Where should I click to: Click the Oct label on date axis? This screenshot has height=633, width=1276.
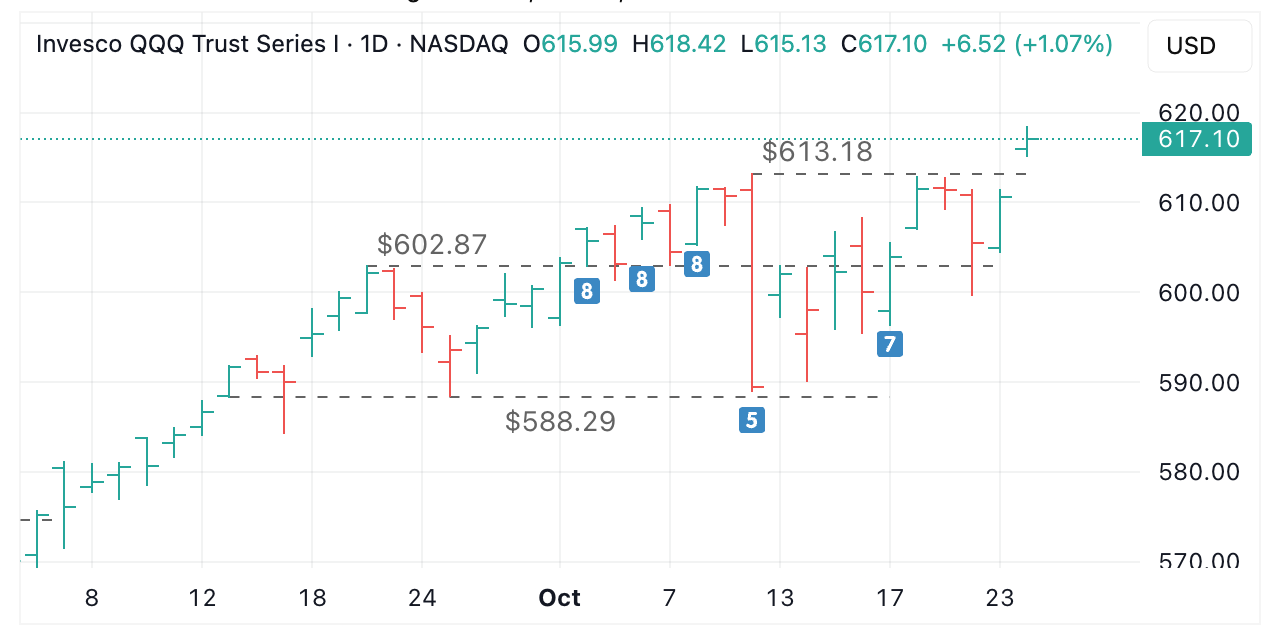(559, 599)
